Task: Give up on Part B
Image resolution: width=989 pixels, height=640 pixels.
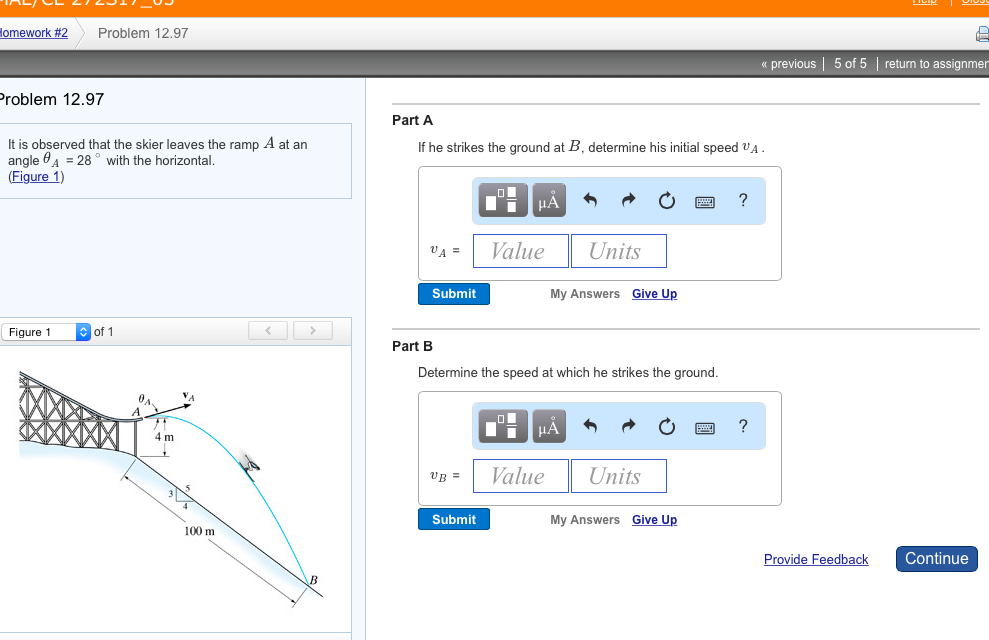Action: click(x=655, y=520)
